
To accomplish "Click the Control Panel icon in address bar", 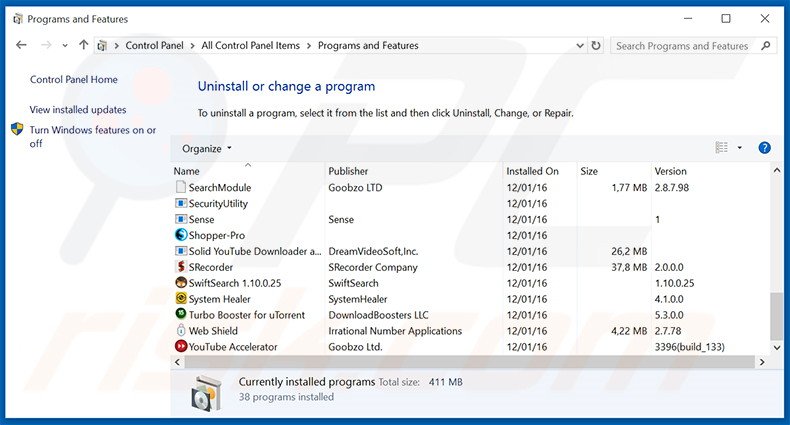I will [x=102, y=46].
